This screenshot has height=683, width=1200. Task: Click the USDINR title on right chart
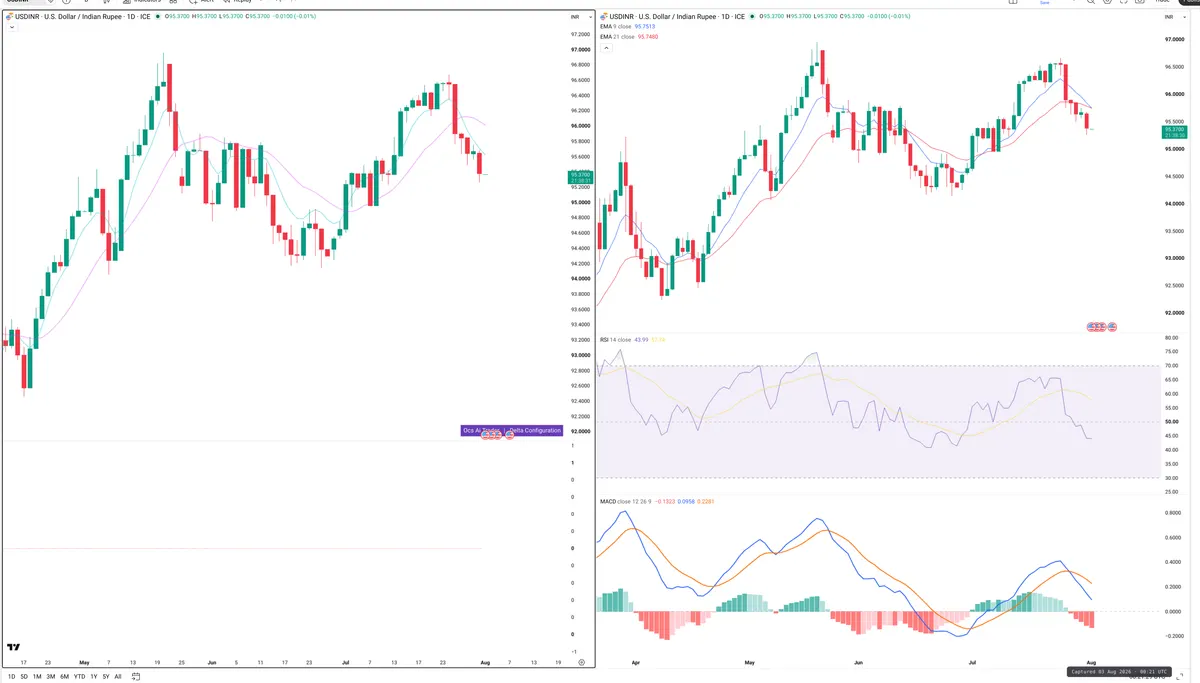677,16
